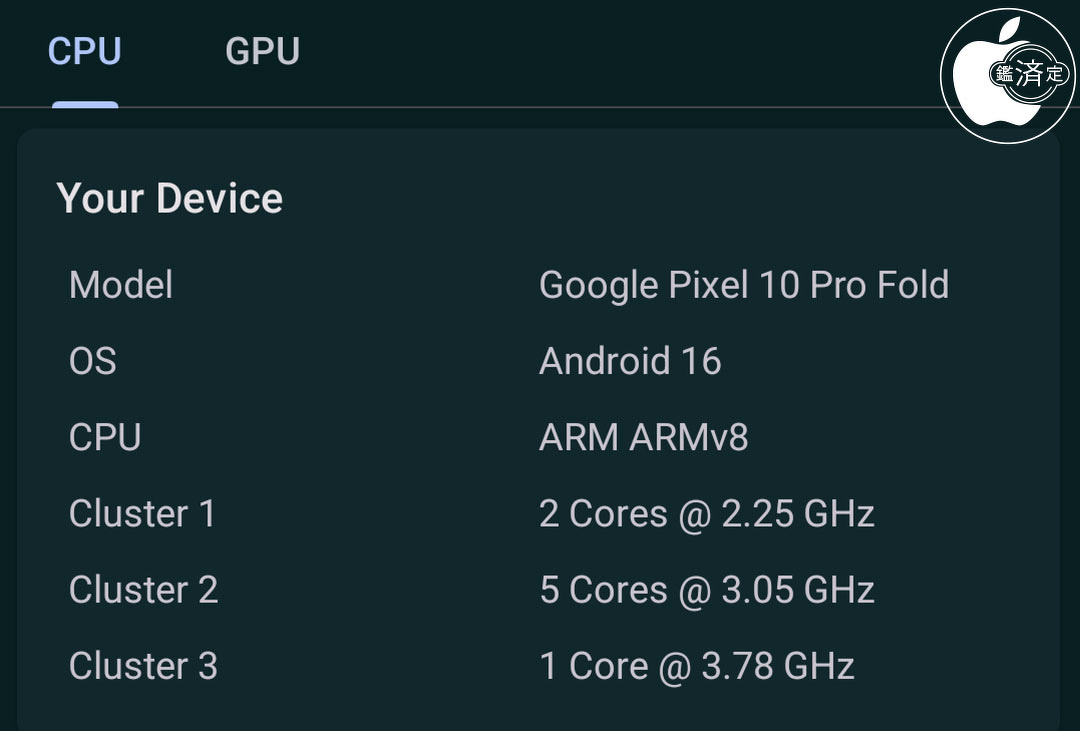Click the Your Device heading
1080x731 pixels.
tap(170, 198)
